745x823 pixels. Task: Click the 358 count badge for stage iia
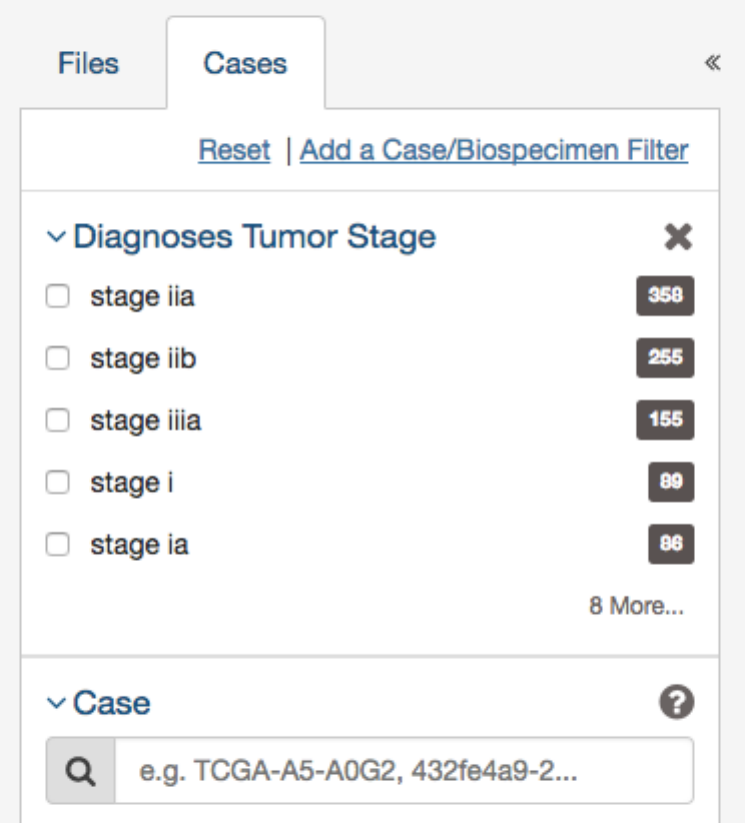[665, 296]
